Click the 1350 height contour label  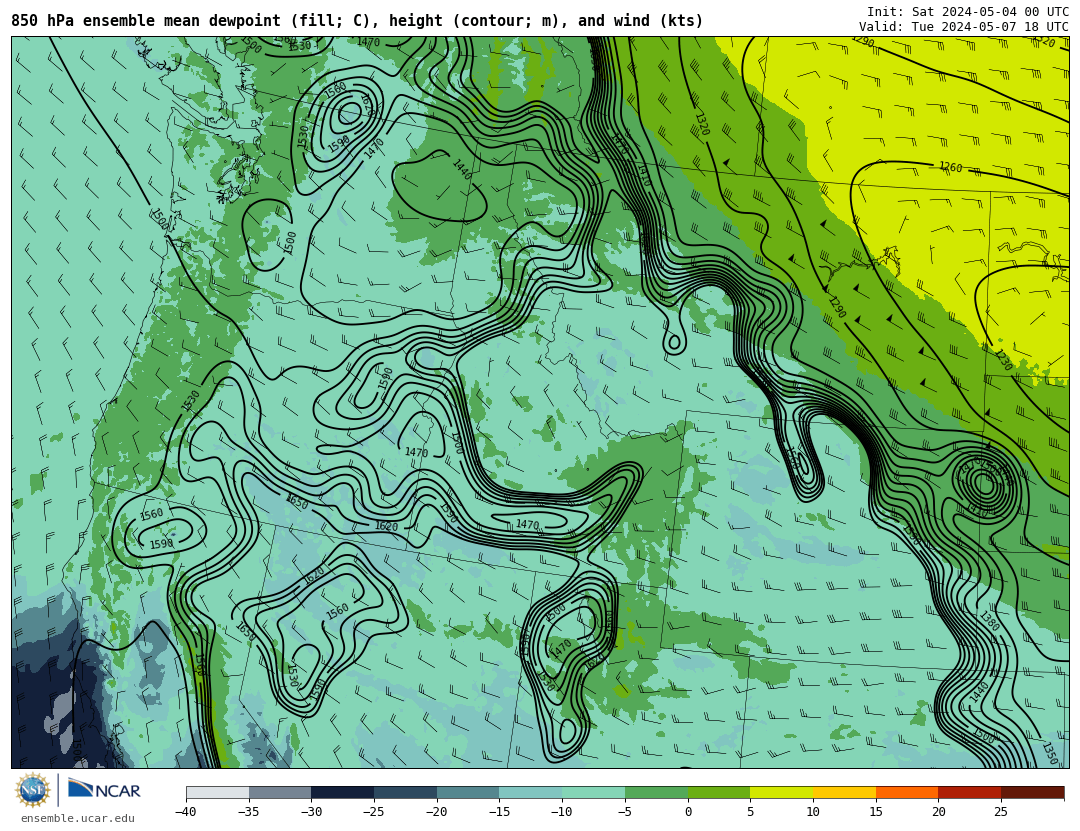click(1050, 753)
